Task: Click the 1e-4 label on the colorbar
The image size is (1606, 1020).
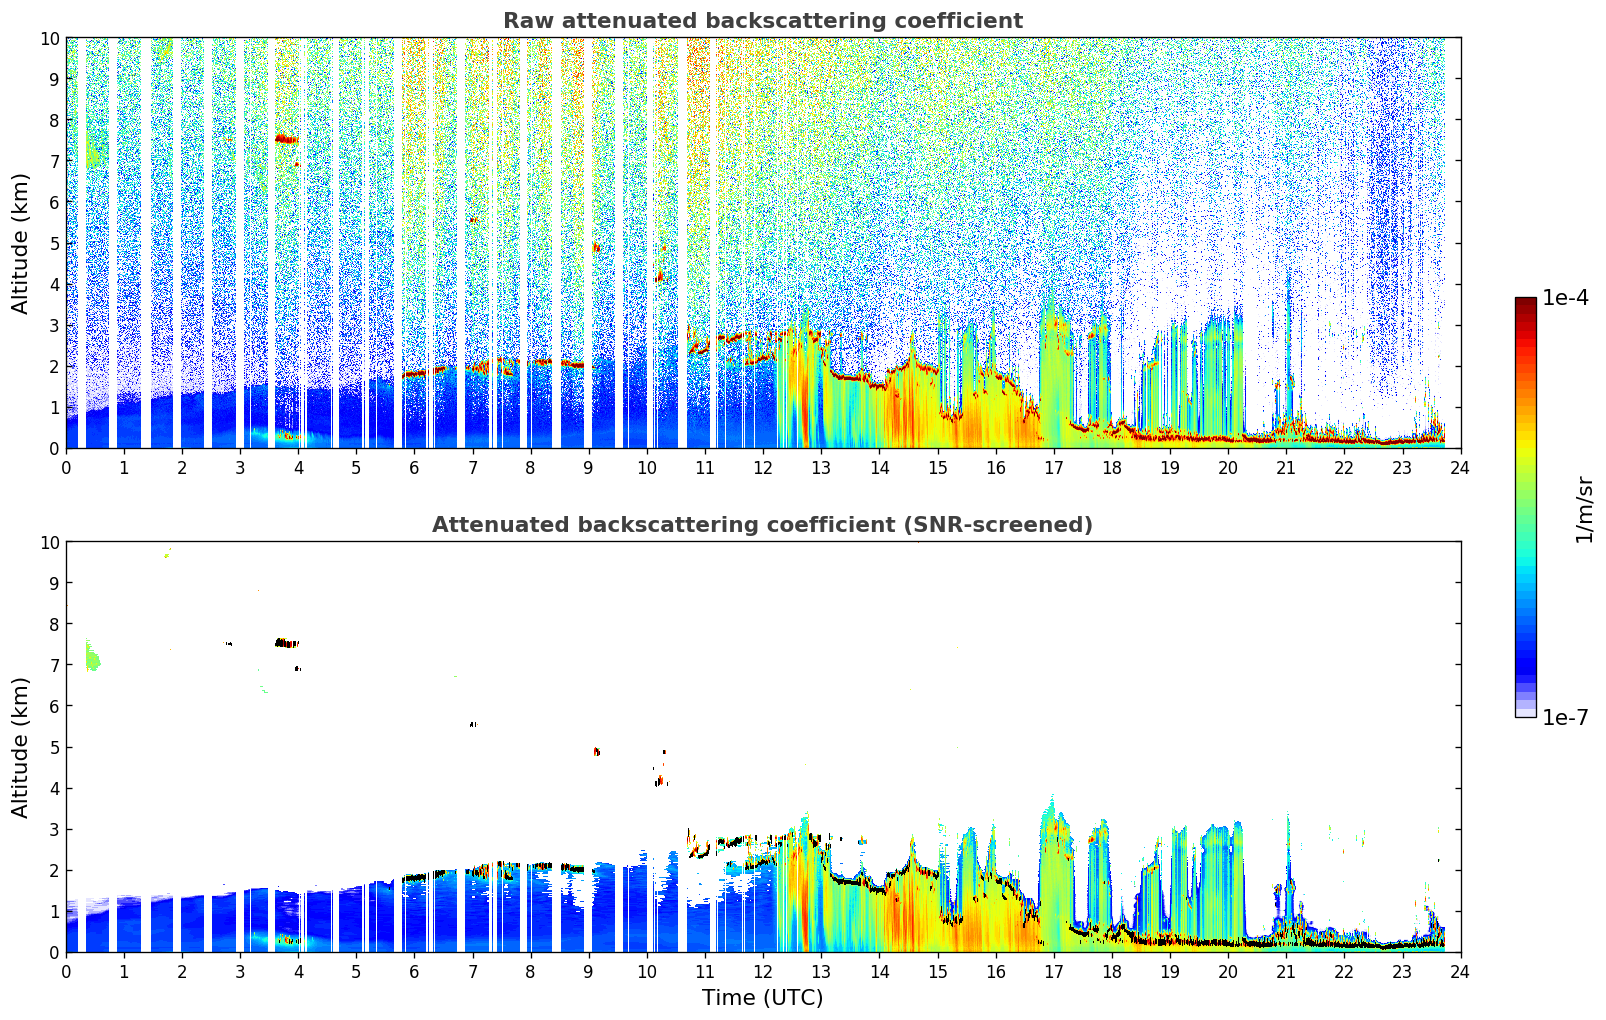Action: point(1565,297)
